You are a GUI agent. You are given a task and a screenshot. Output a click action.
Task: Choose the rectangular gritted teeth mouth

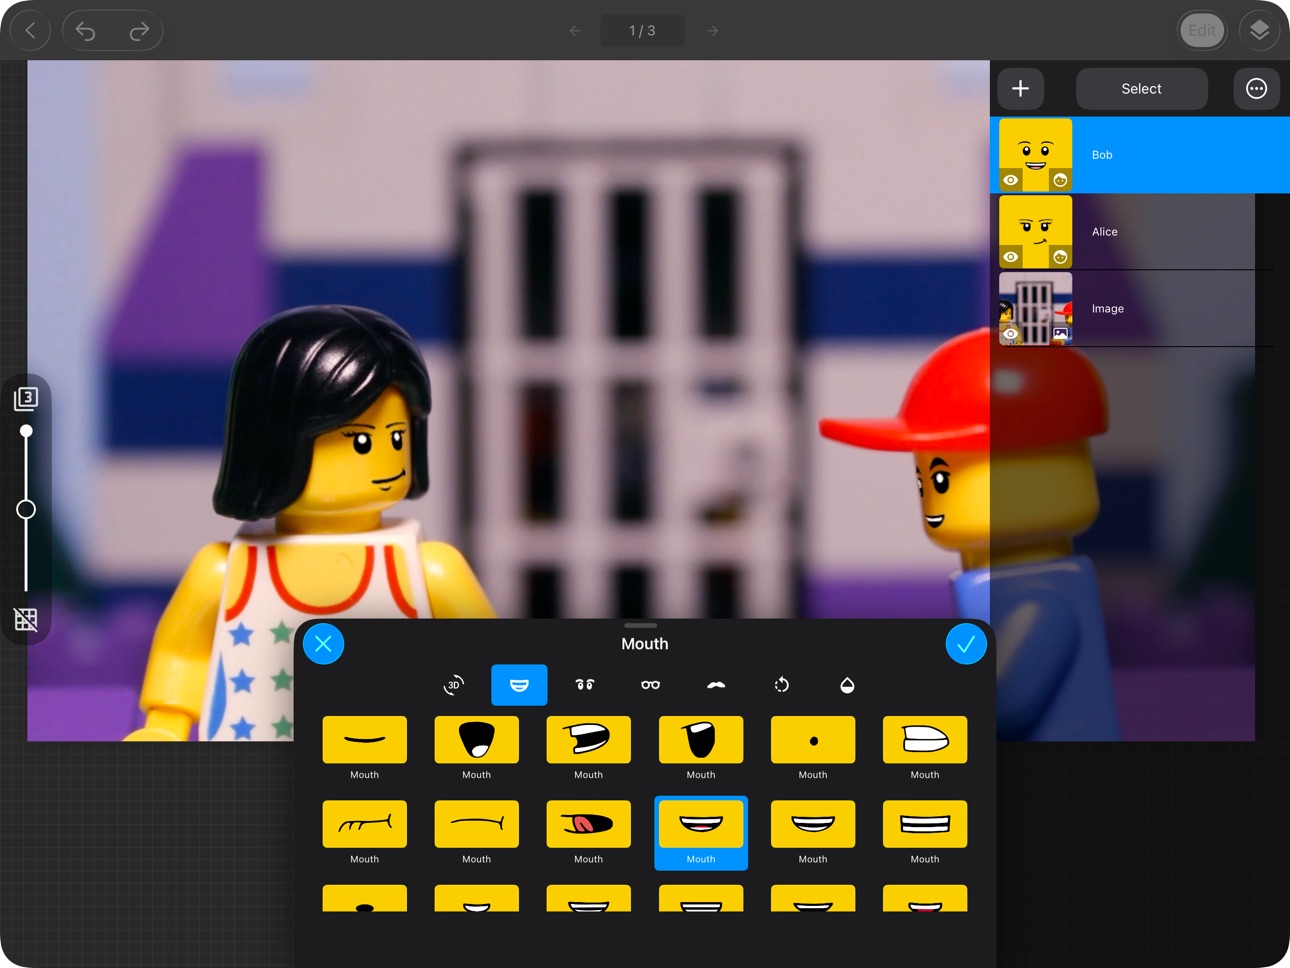tap(925, 824)
